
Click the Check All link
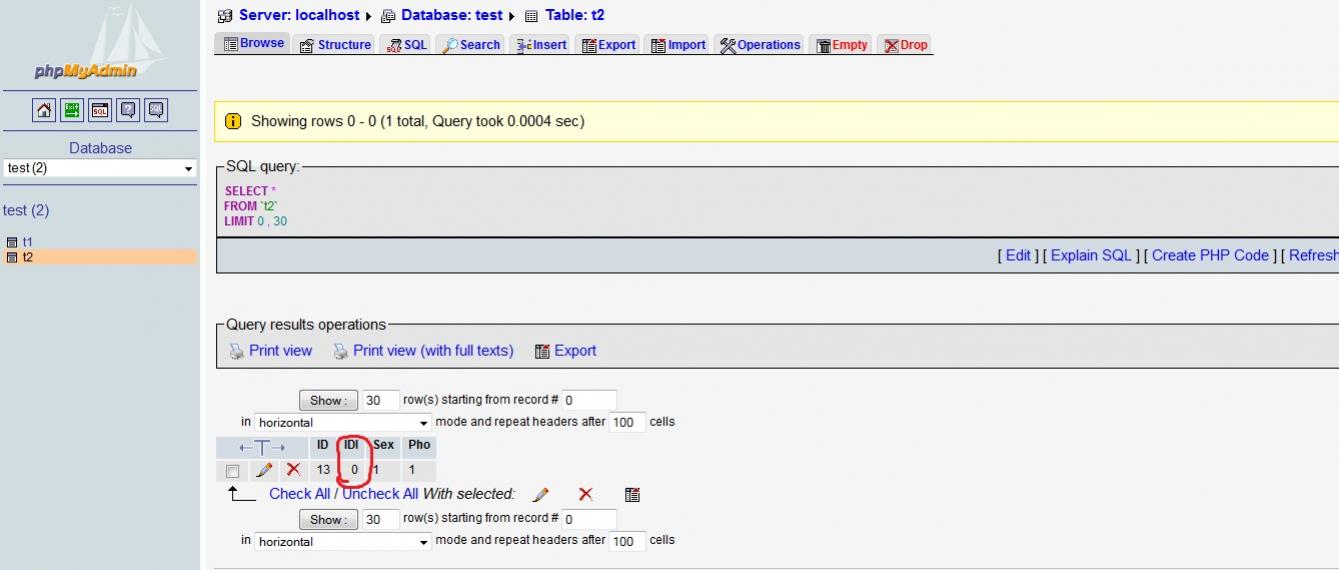[x=299, y=494]
